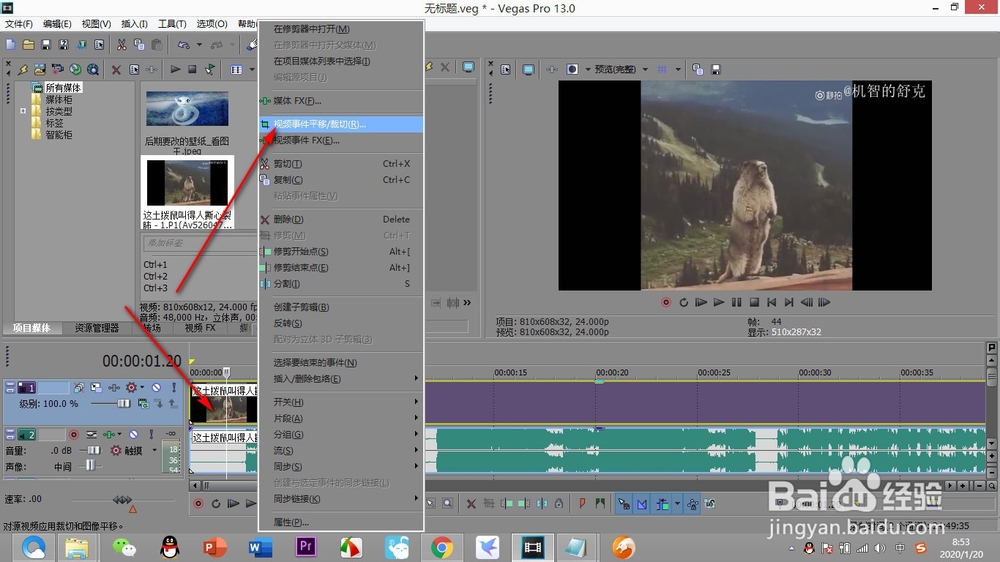
Task: Pause playback in preview transport
Action: click(x=737, y=302)
